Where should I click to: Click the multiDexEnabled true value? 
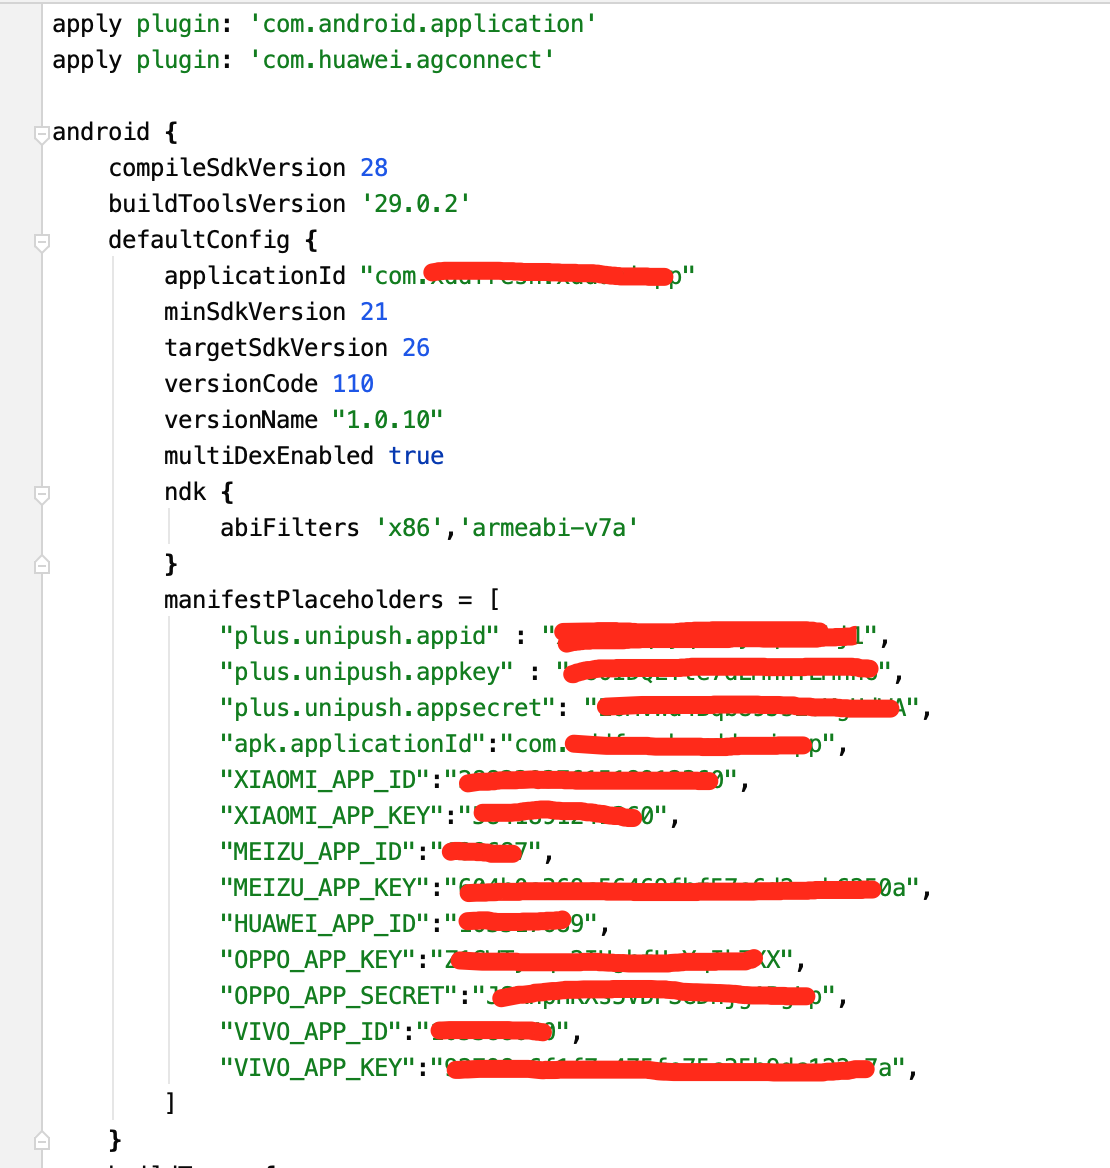[416, 456]
